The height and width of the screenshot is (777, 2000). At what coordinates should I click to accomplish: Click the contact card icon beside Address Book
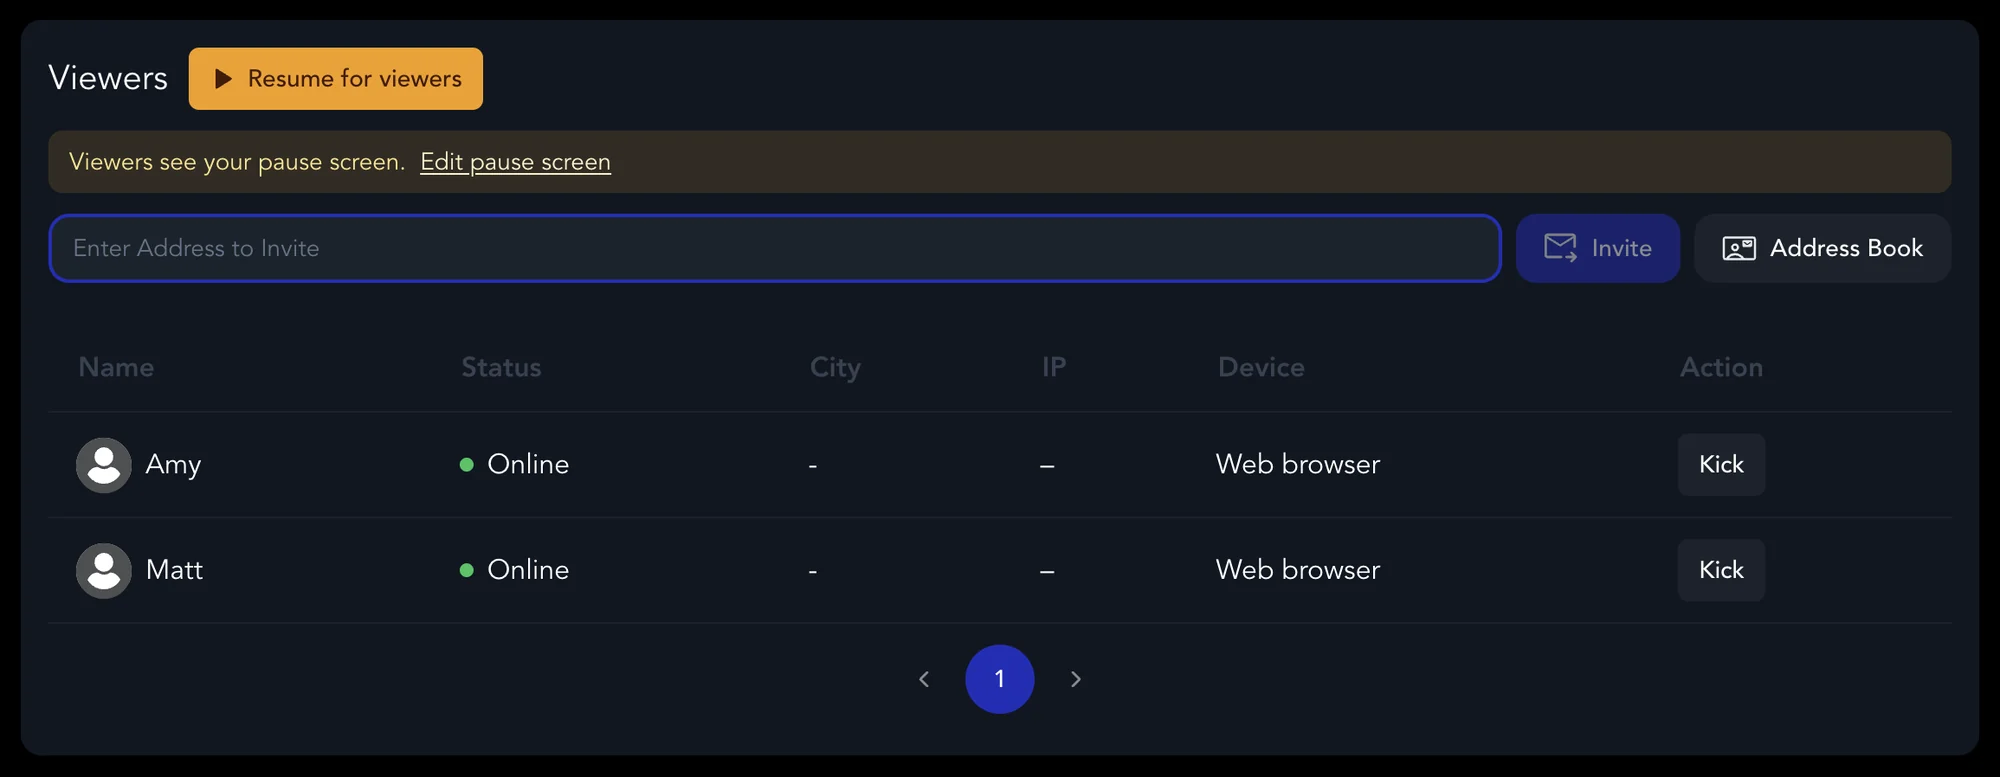point(1739,248)
